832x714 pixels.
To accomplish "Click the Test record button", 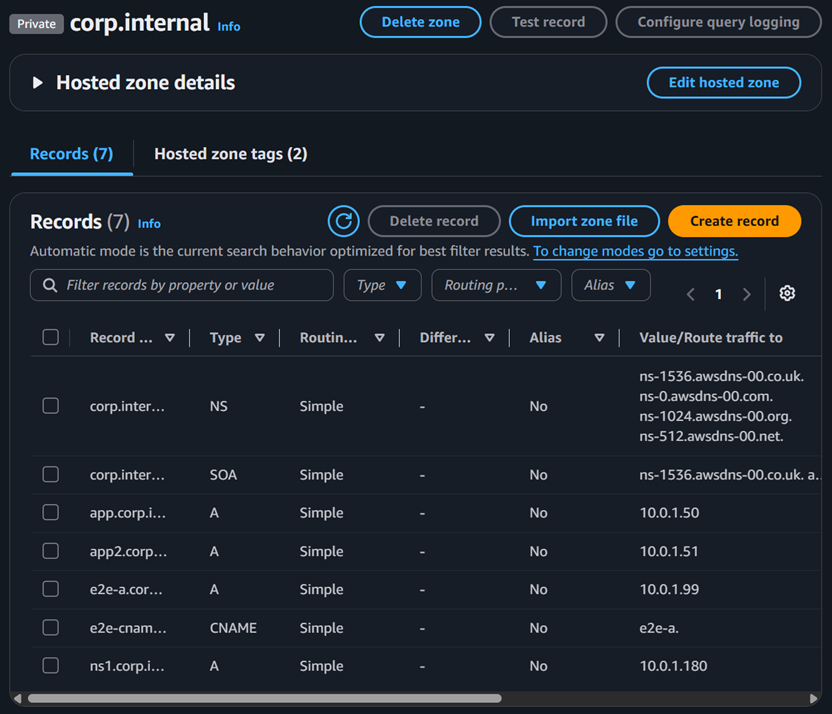I will 548,22.
